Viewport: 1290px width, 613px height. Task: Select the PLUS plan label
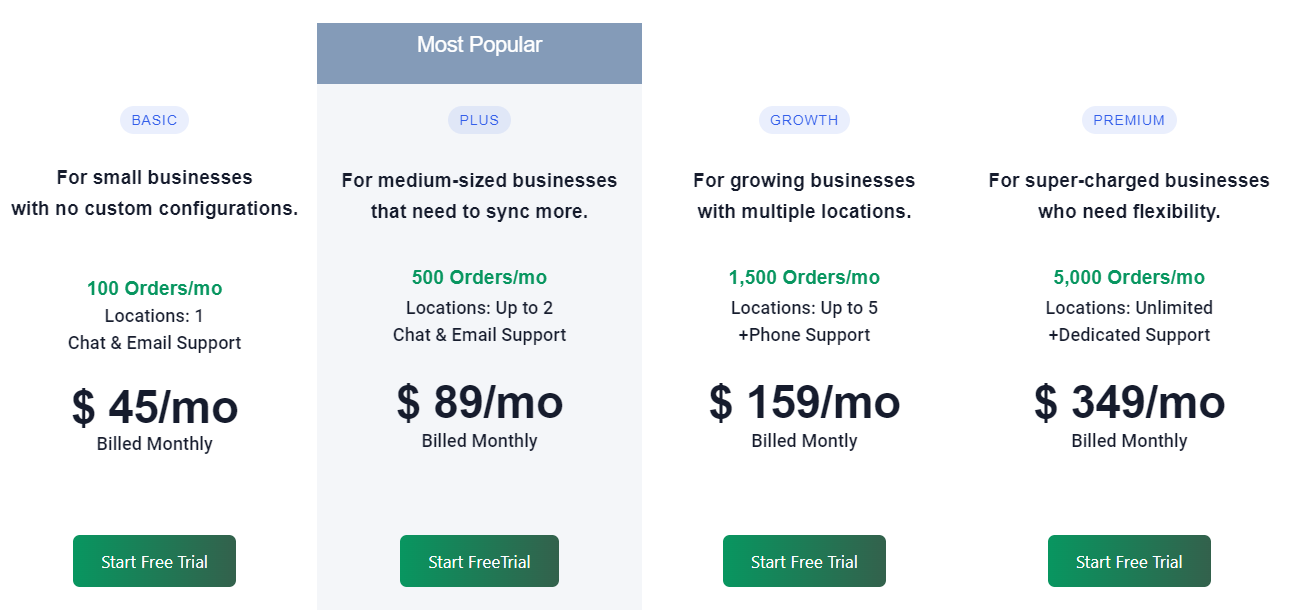click(x=479, y=120)
